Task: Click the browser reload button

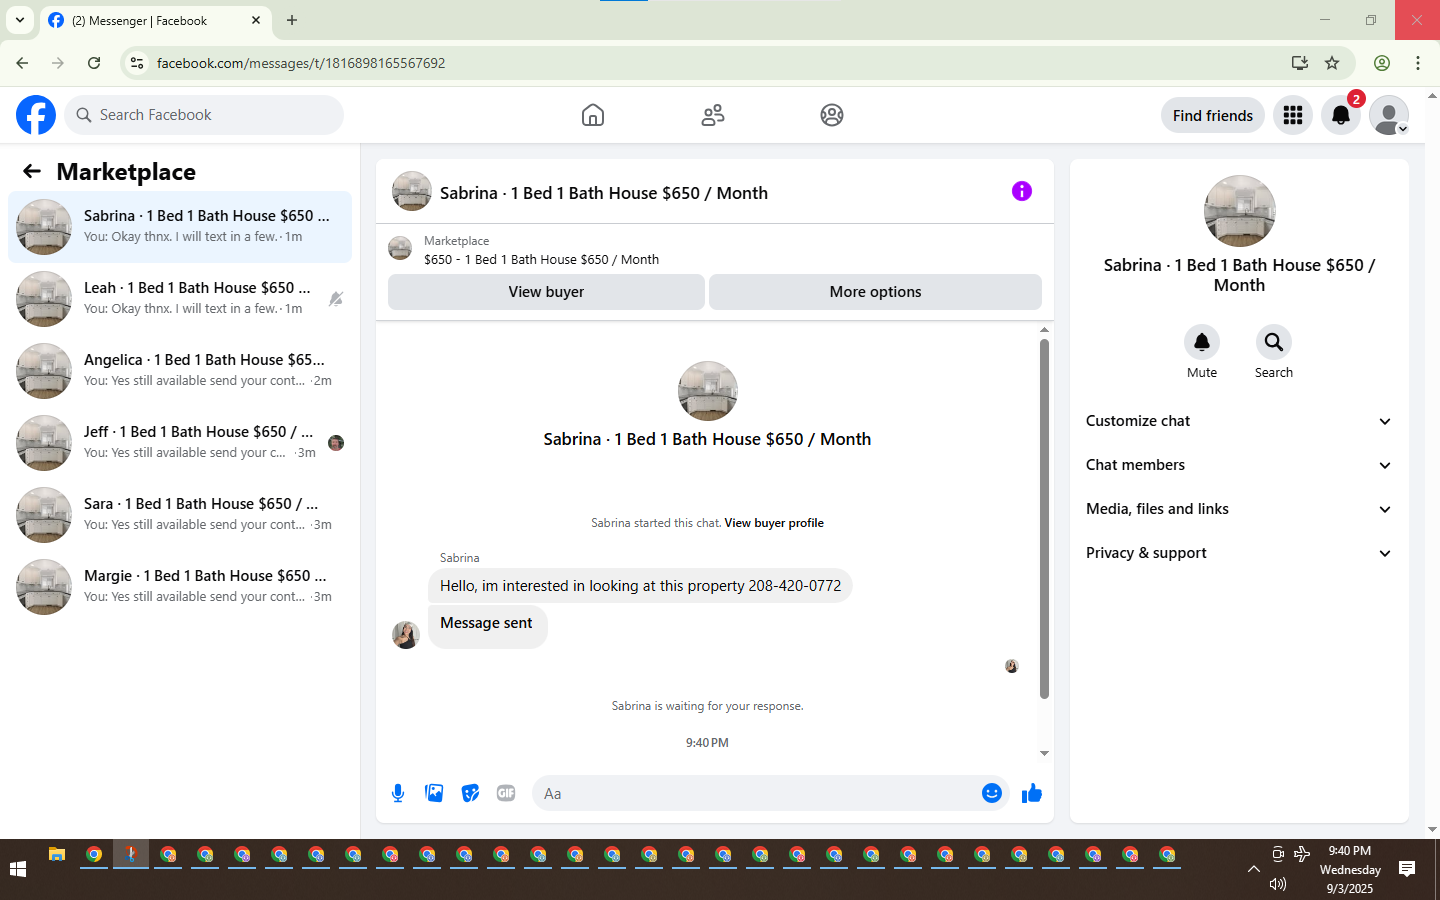Action: (x=94, y=63)
